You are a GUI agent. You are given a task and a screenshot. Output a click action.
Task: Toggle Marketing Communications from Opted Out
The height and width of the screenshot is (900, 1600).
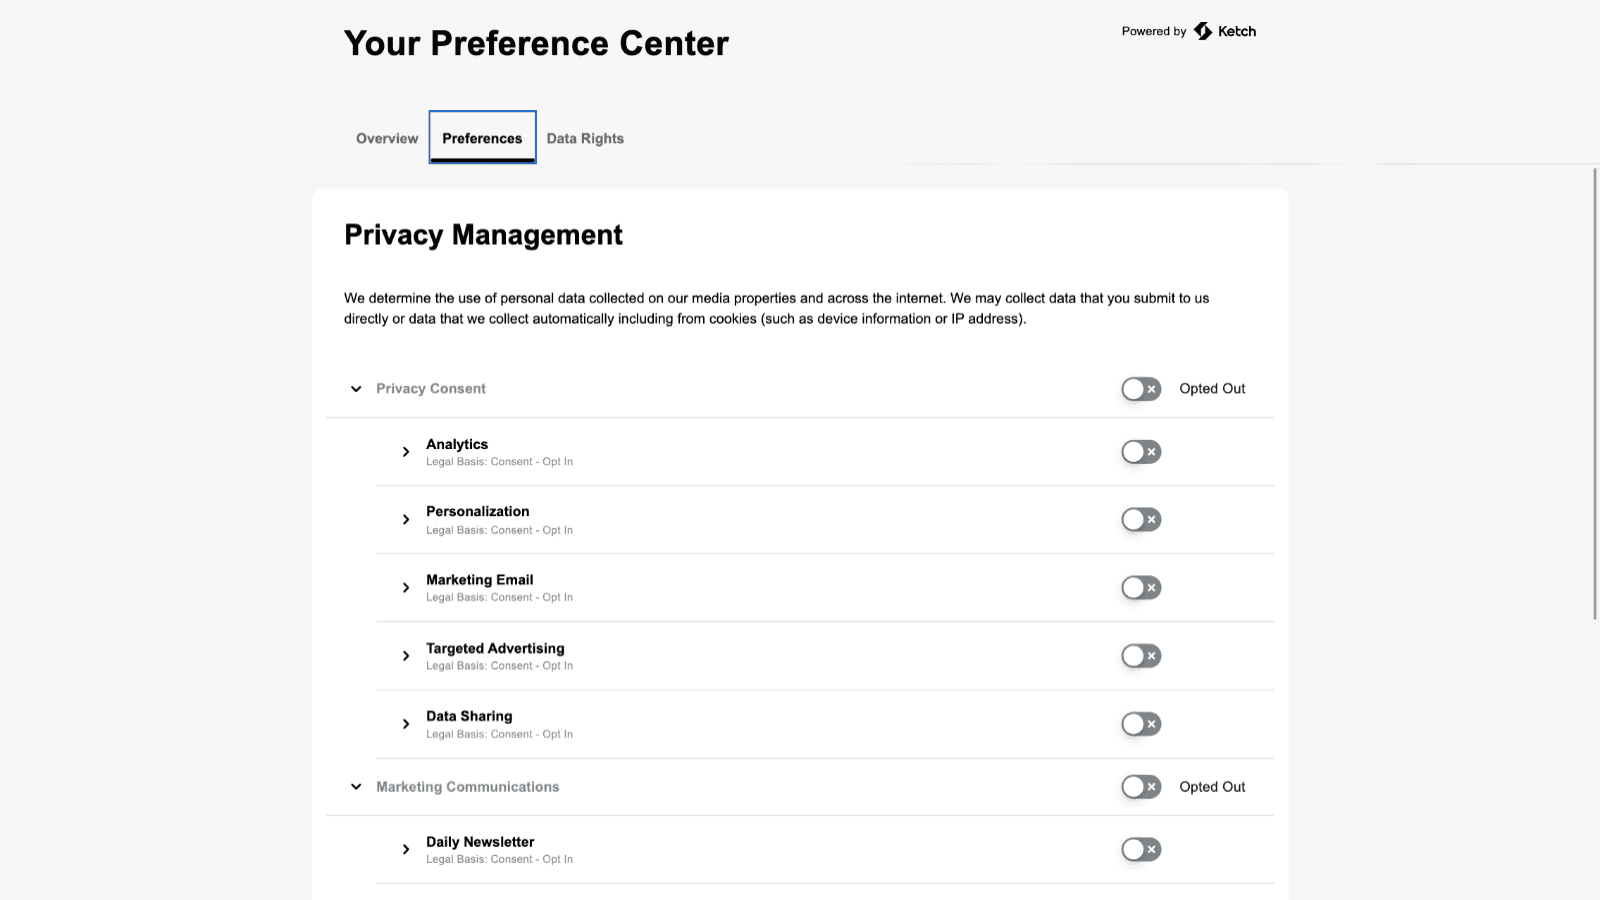(1140, 787)
